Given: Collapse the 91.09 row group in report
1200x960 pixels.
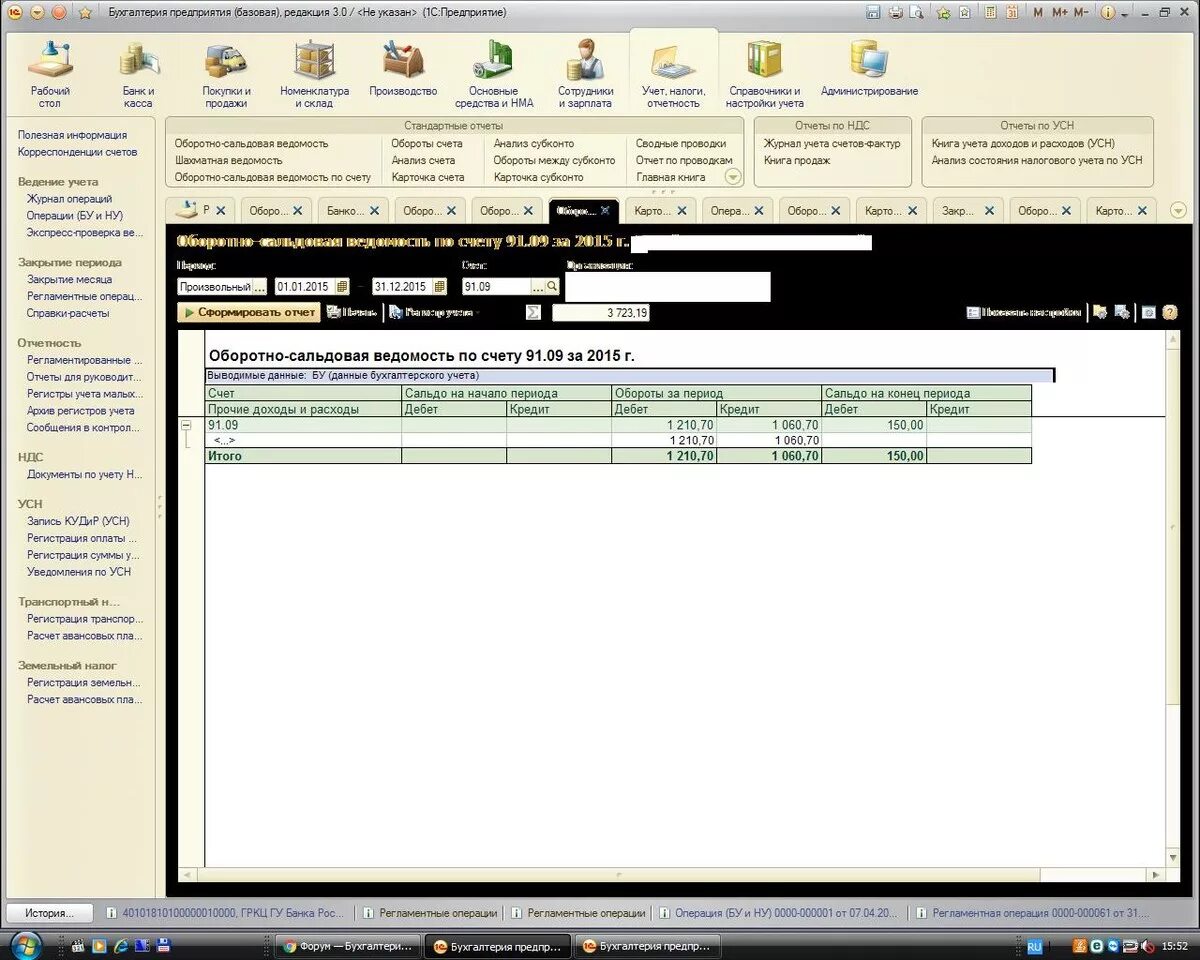Looking at the screenshot, I should pyautogui.click(x=186, y=425).
